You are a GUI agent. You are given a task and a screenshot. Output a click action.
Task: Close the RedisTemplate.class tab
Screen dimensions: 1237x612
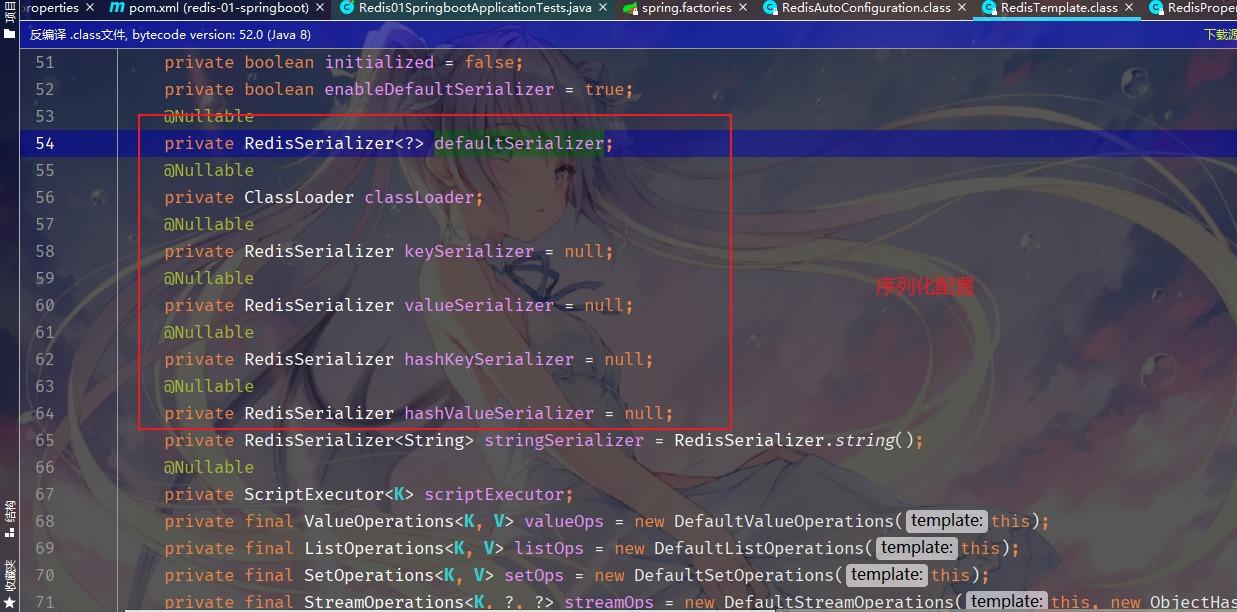point(1131,8)
